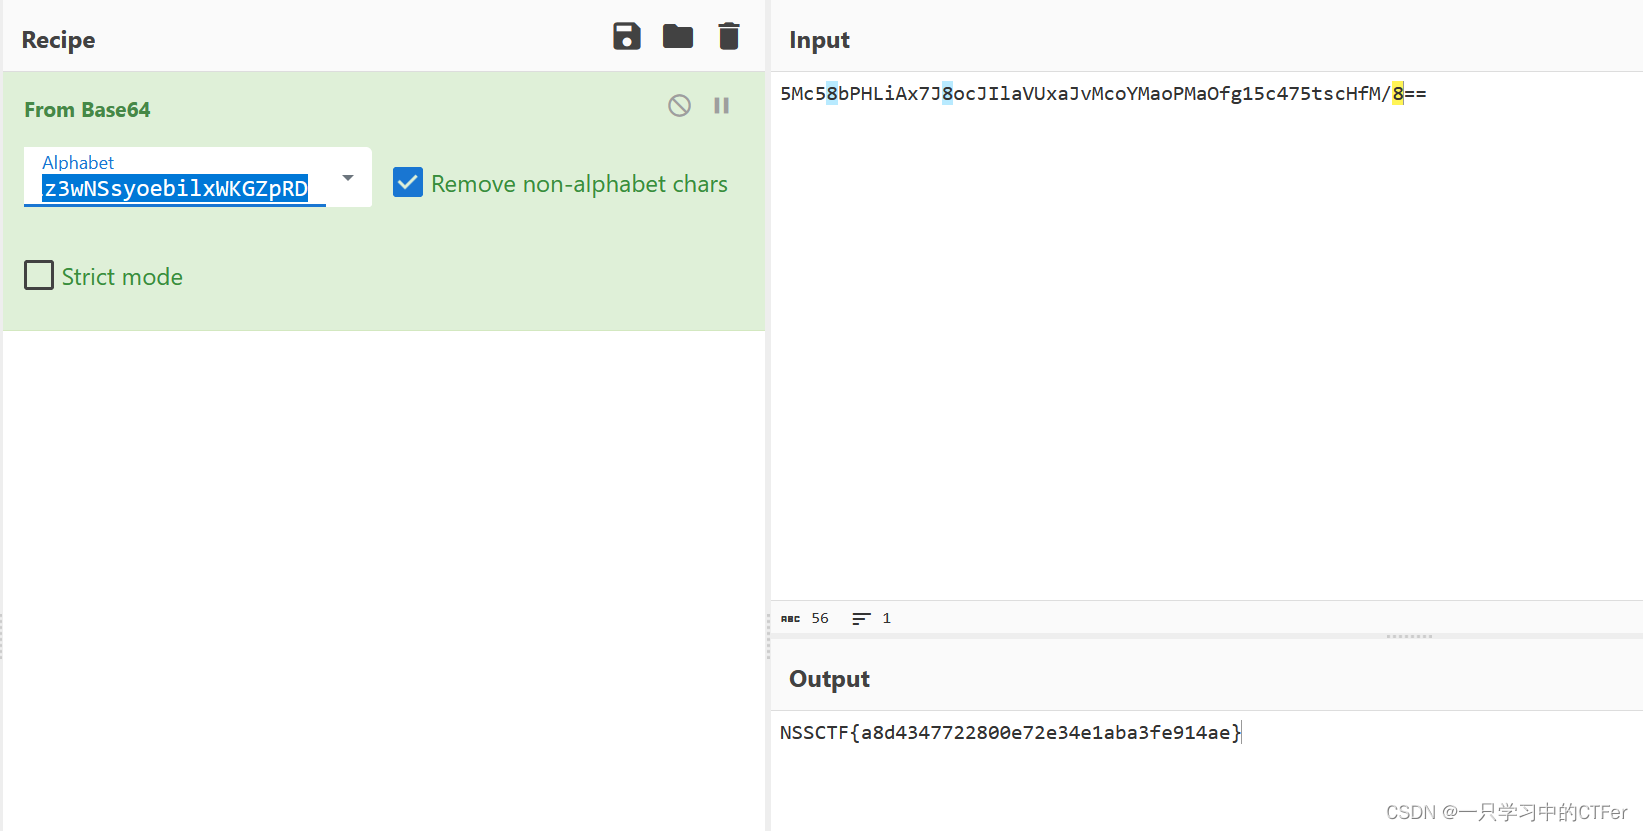This screenshot has width=1643, height=831.
Task: Clear recipe using the trash icon
Action: tap(729, 37)
